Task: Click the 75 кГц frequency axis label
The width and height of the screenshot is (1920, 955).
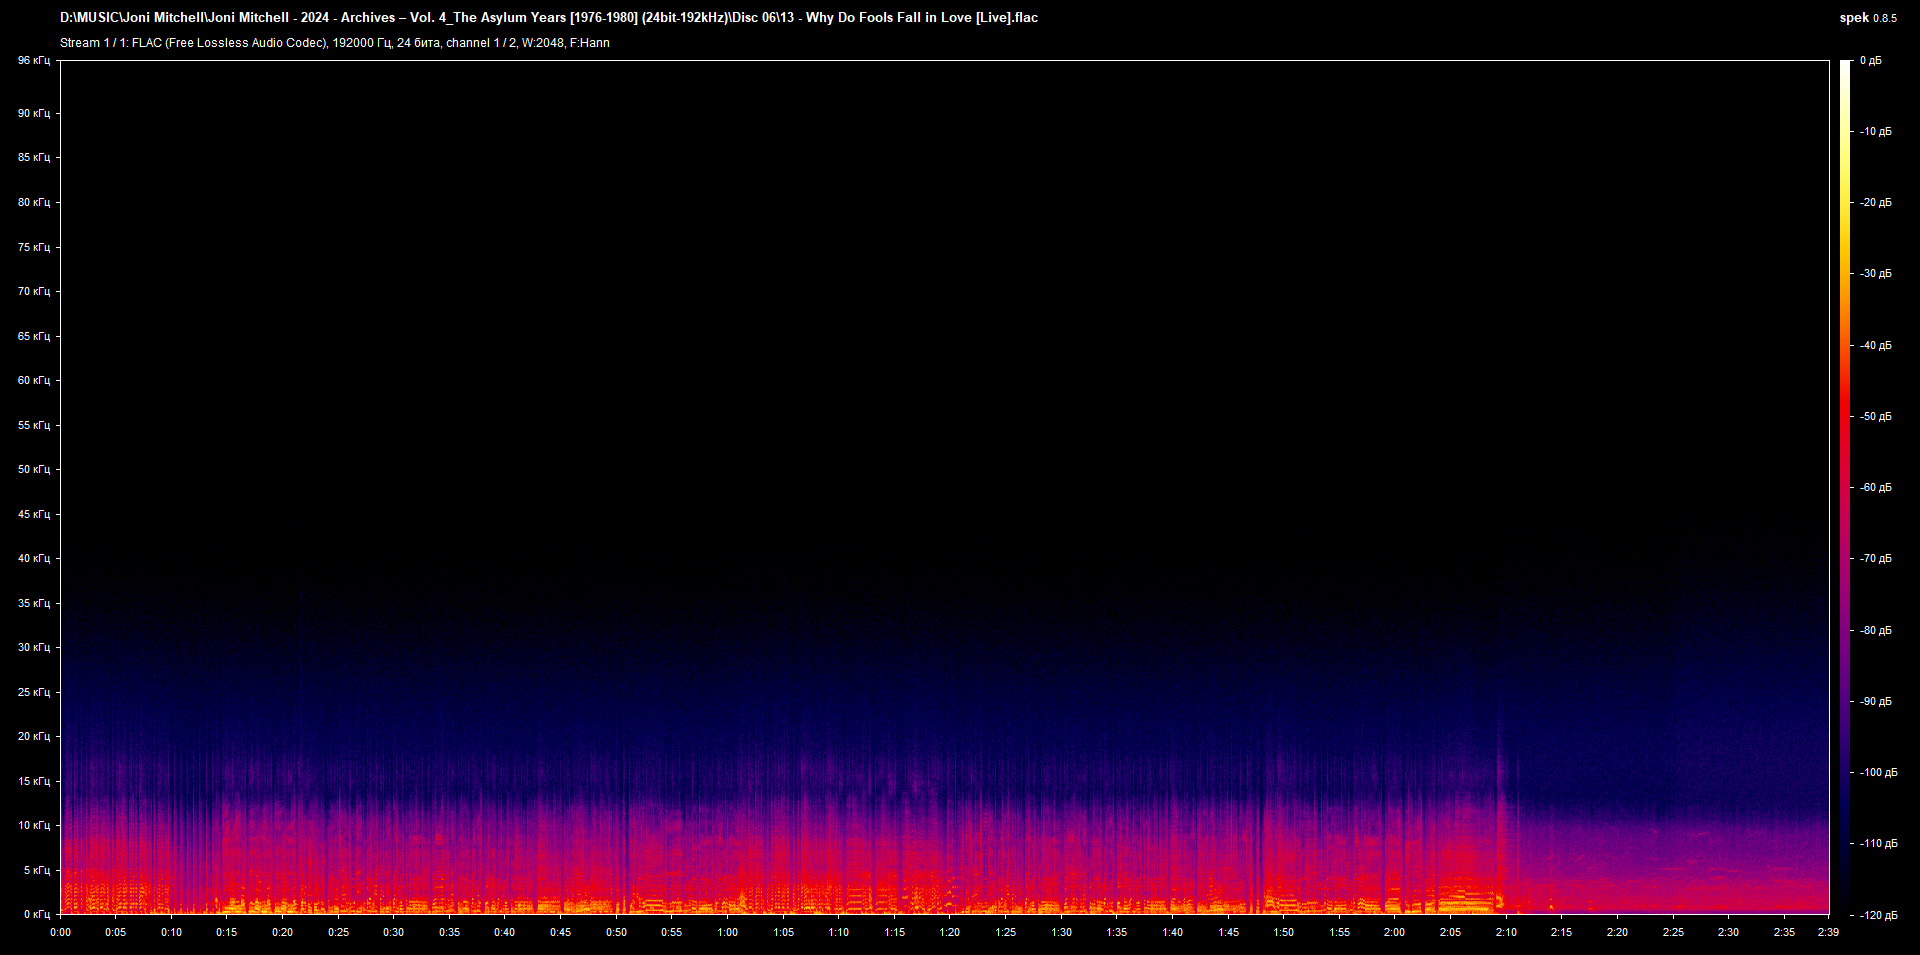Action: [x=33, y=247]
